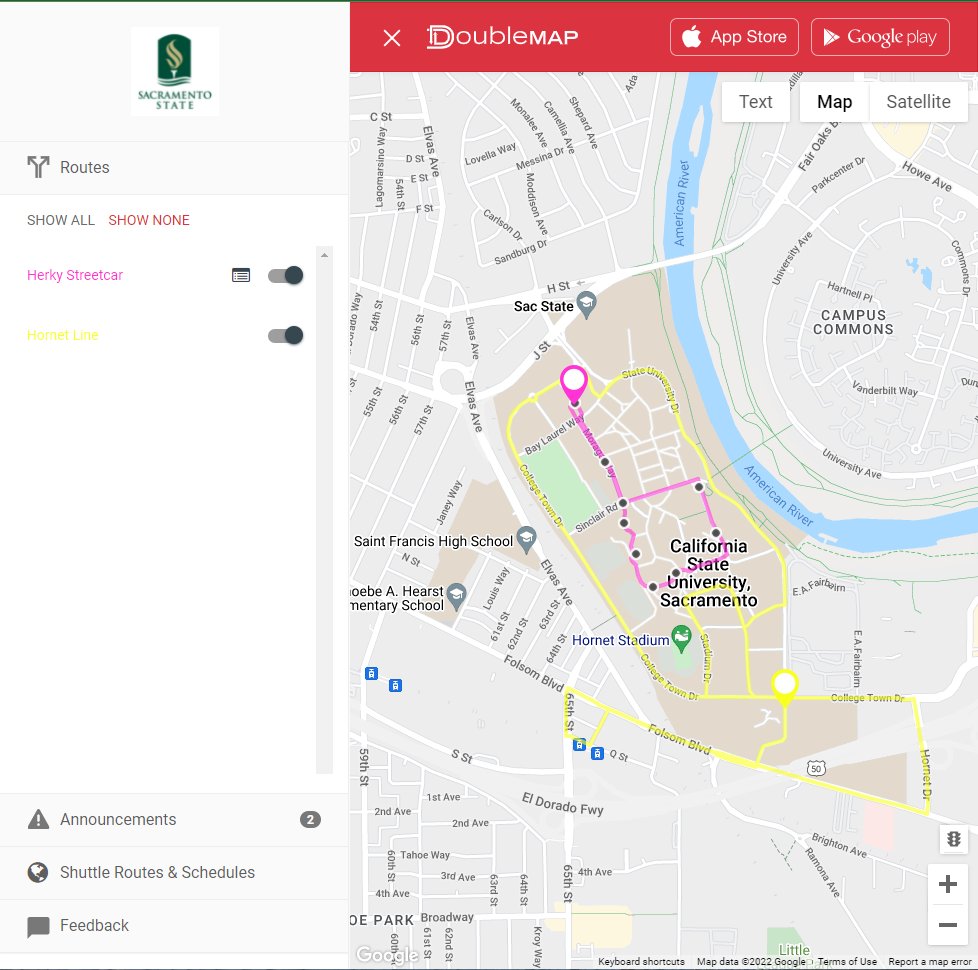Click the Hearst Elementary School marker

pyautogui.click(x=457, y=596)
